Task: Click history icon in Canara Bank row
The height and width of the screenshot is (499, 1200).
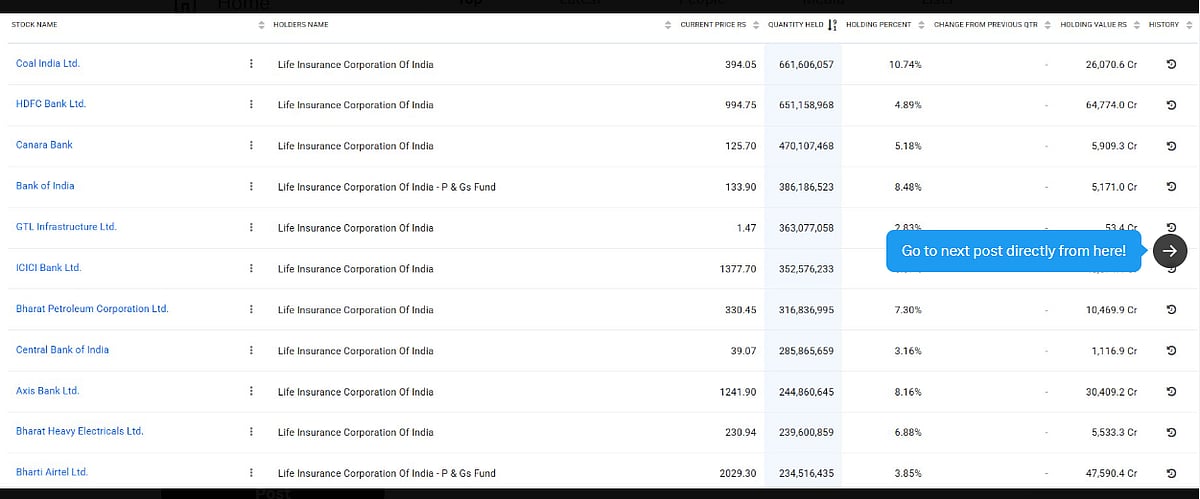Action: coord(1171,146)
